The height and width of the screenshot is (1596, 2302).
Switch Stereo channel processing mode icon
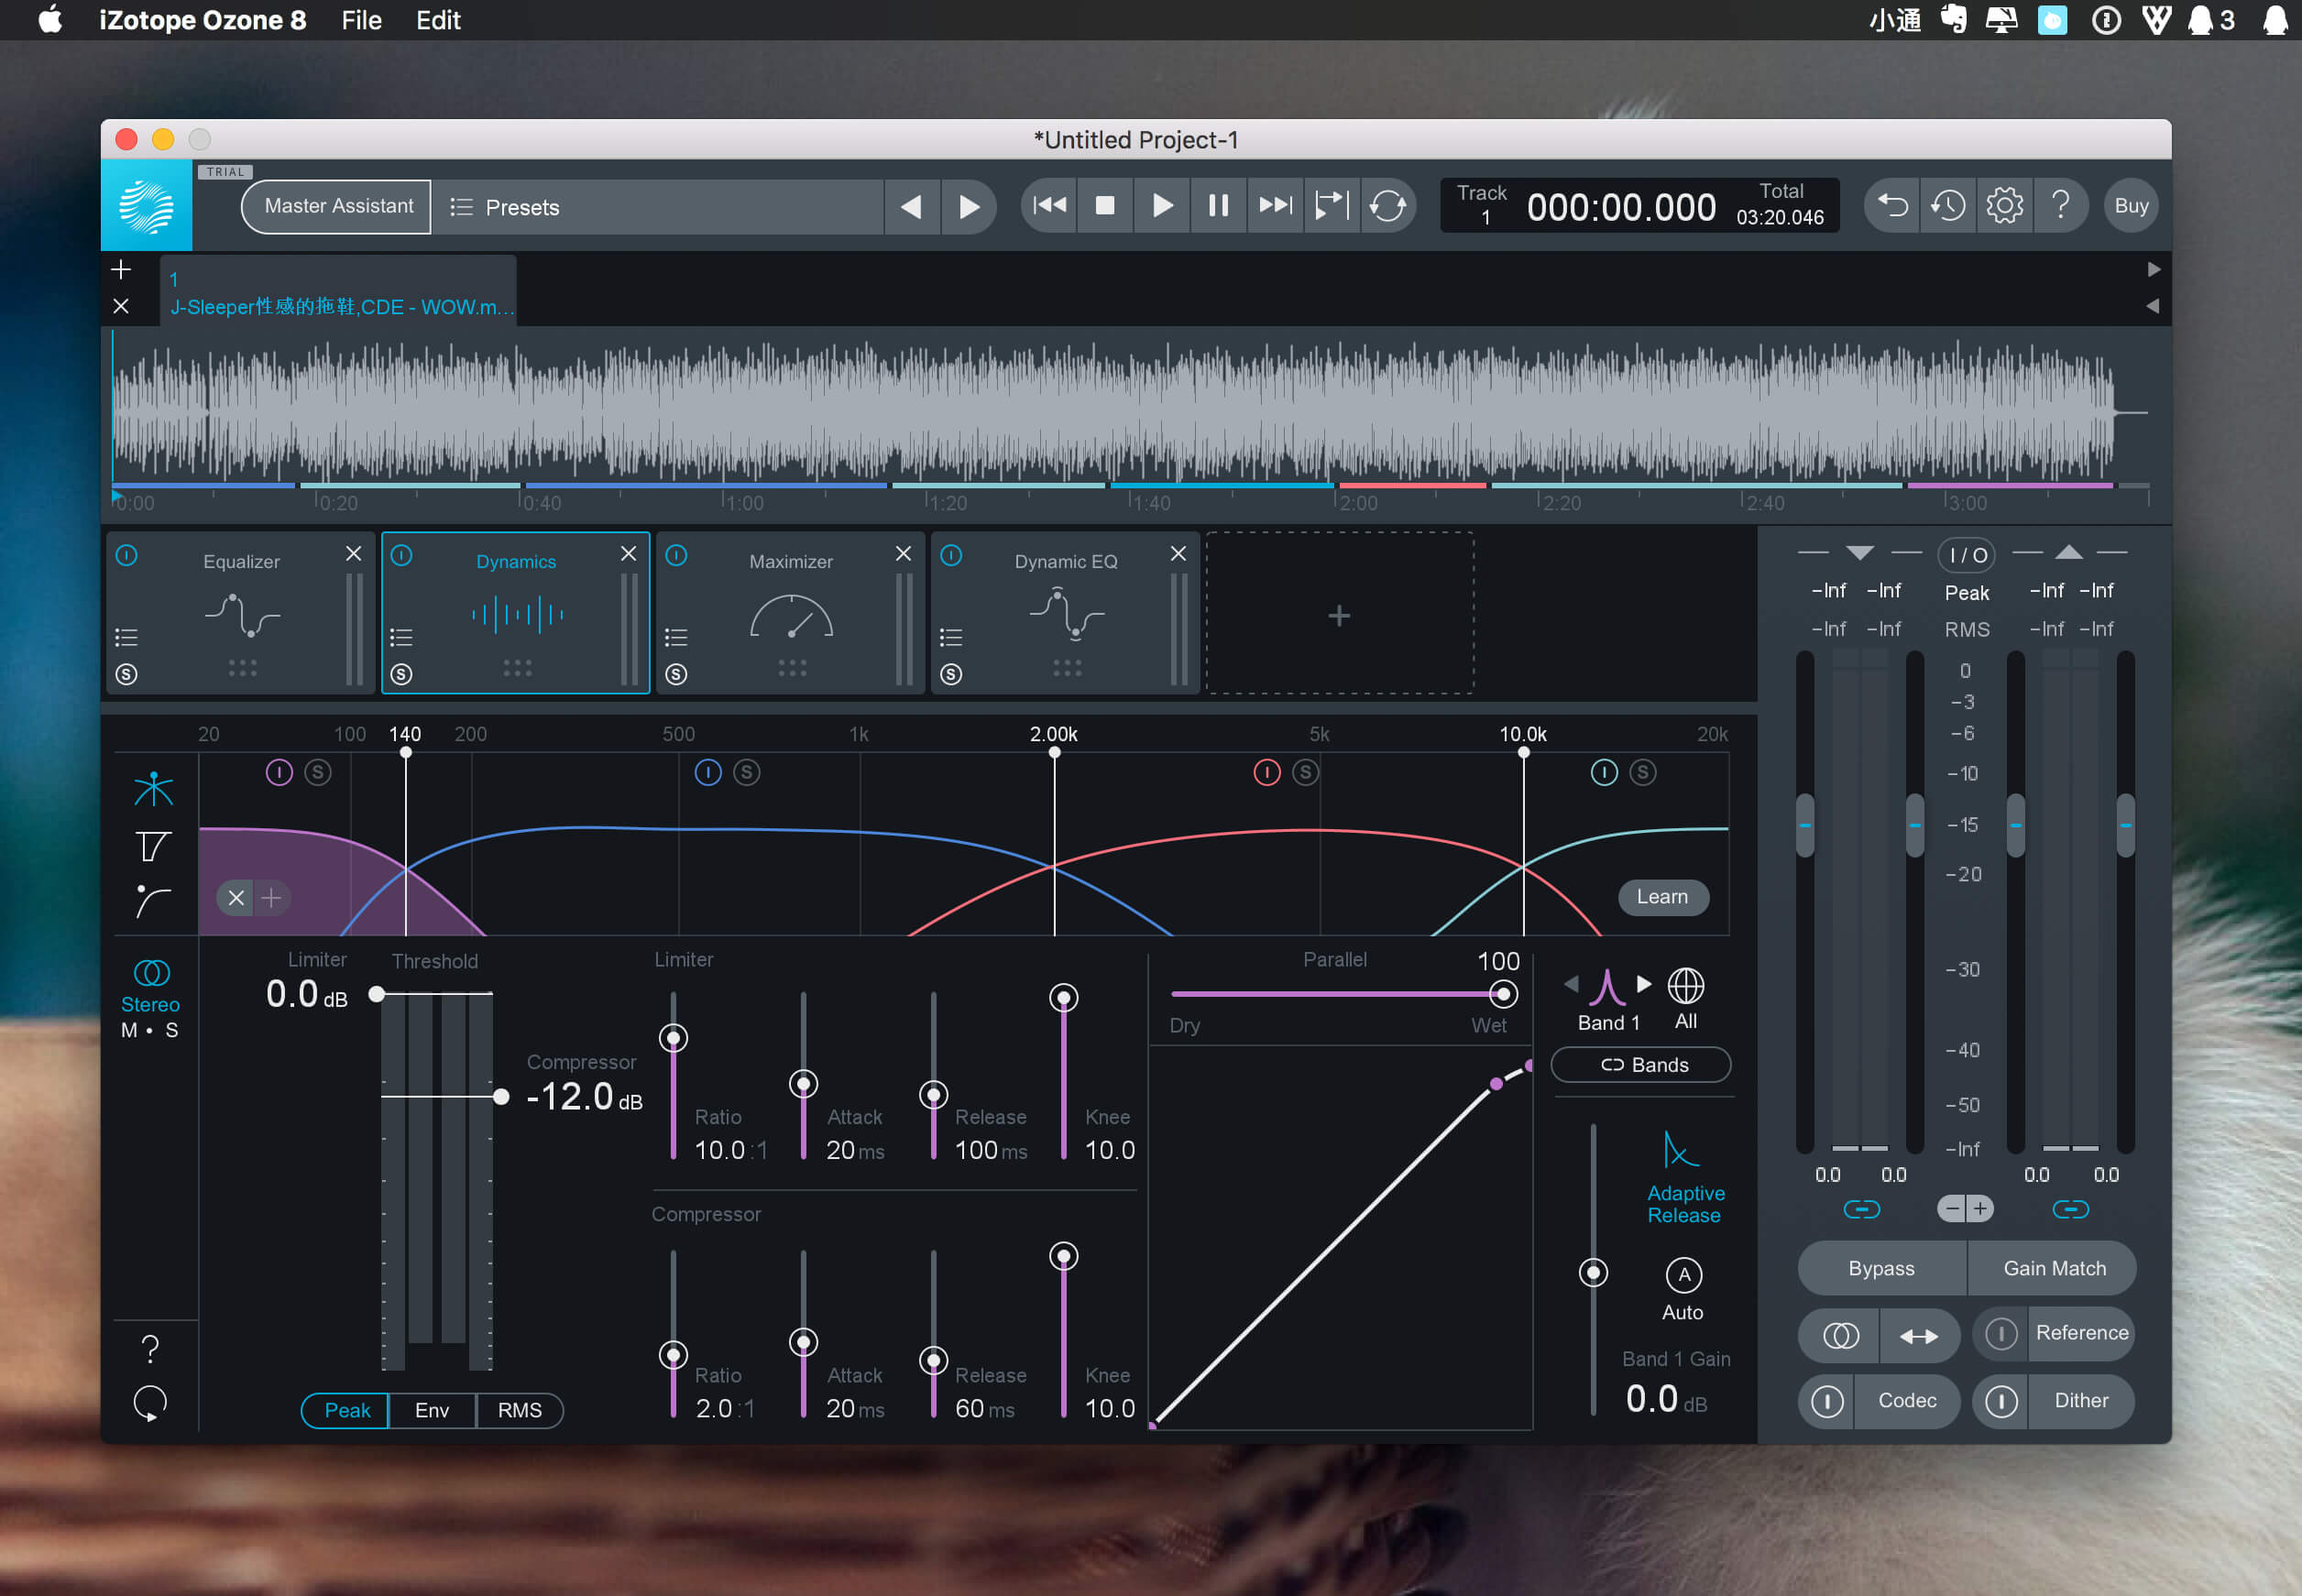coord(151,972)
